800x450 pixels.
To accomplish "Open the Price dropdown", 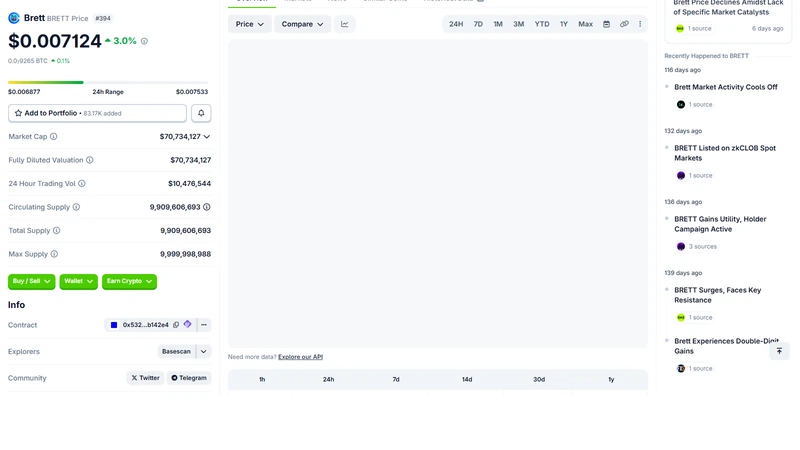I will [249, 24].
